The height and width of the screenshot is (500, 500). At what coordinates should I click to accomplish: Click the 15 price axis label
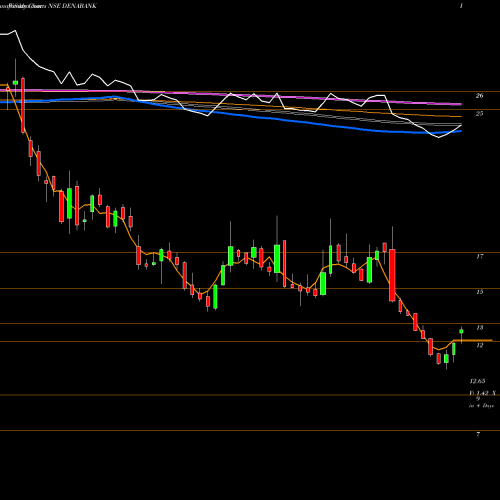(479, 292)
